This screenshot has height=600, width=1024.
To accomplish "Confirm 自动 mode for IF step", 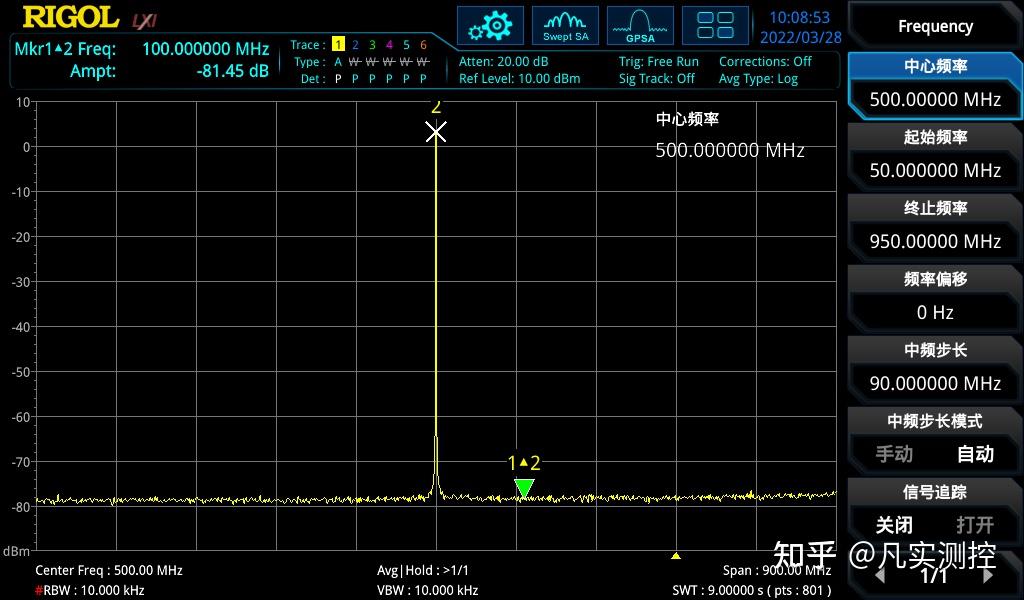I will click(975, 454).
